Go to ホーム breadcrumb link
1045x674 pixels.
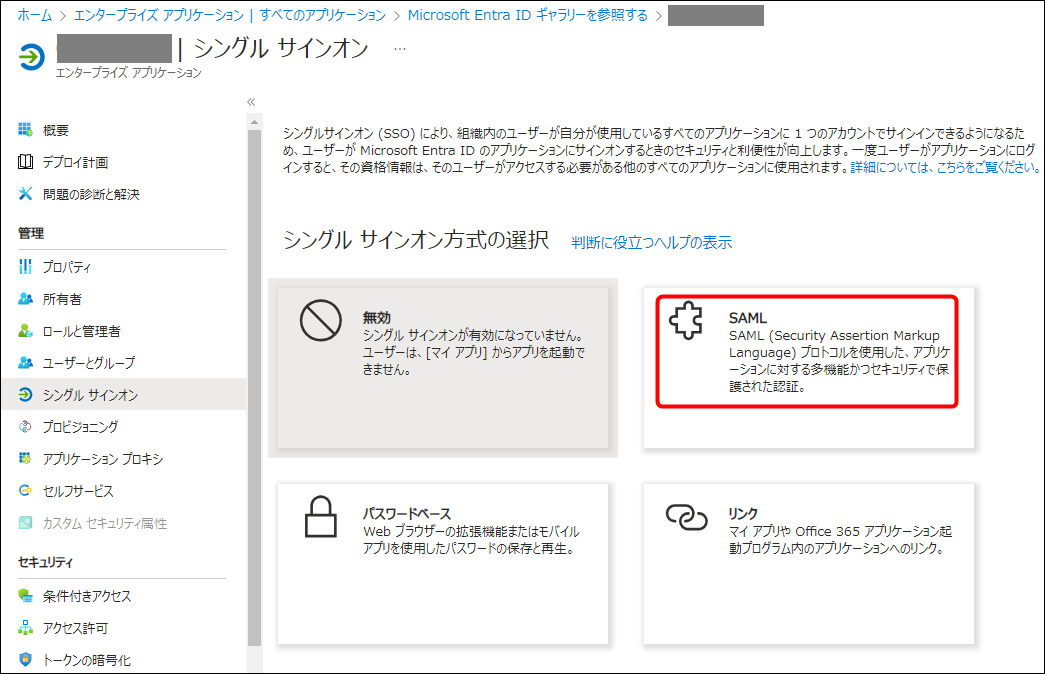(x=35, y=15)
